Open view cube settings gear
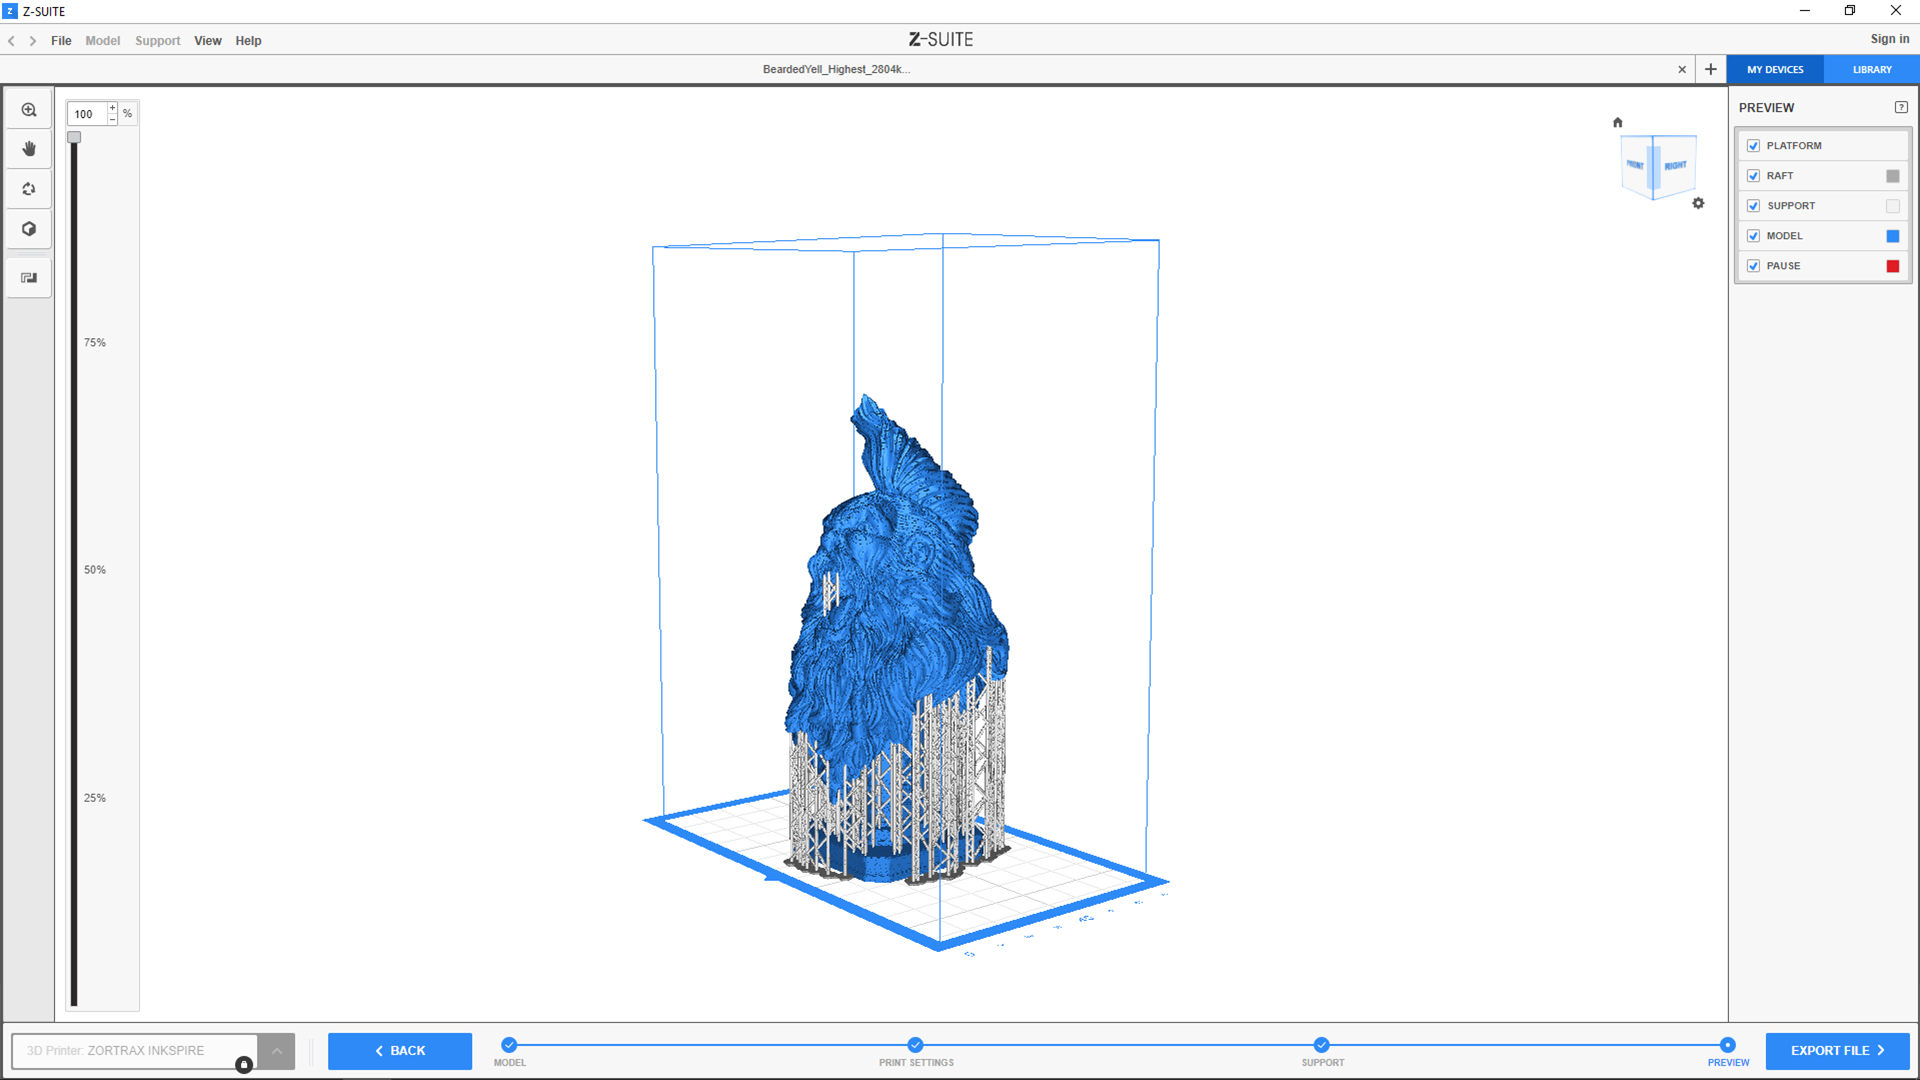Screen dimensions: 1920x1080 click(1698, 203)
